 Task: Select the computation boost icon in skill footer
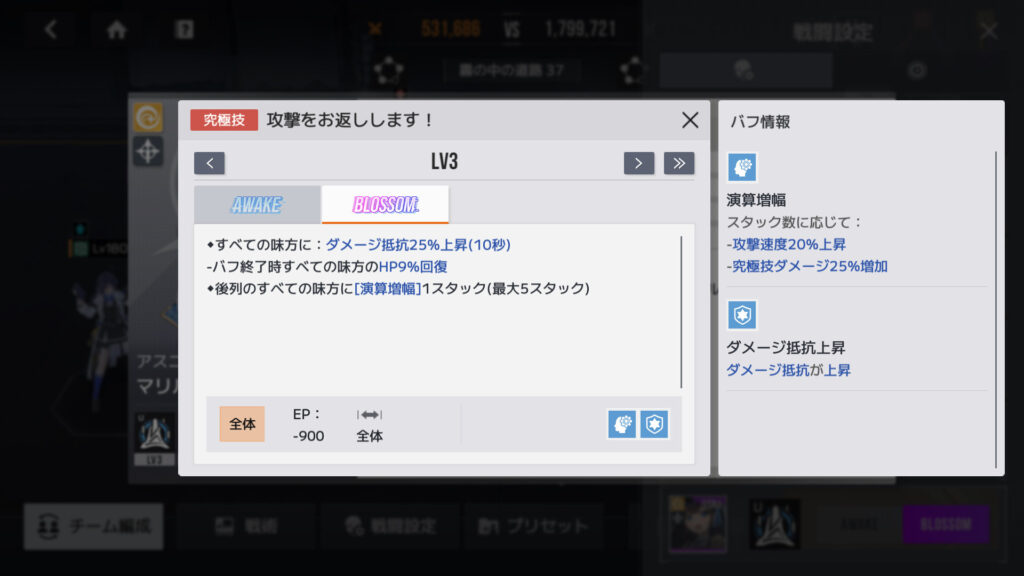pyautogui.click(x=622, y=424)
